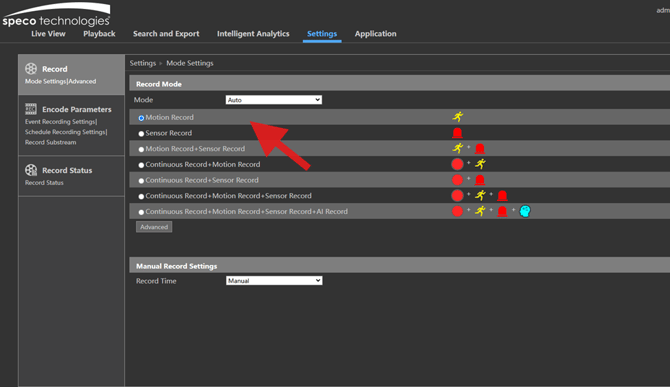Image resolution: width=670 pixels, height=387 pixels.
Task: Open the Intelligent Analytics tab
Action: click(253, 34)
